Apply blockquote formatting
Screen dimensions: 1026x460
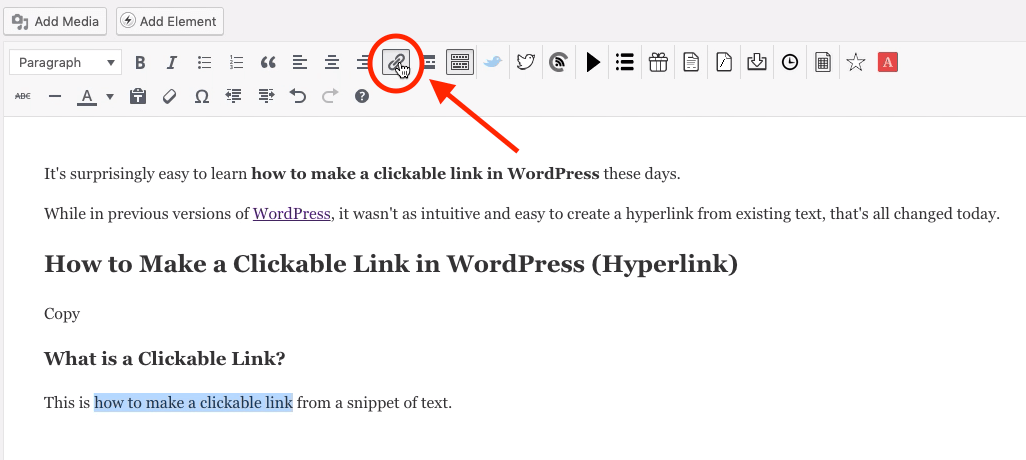click(268, 63)
